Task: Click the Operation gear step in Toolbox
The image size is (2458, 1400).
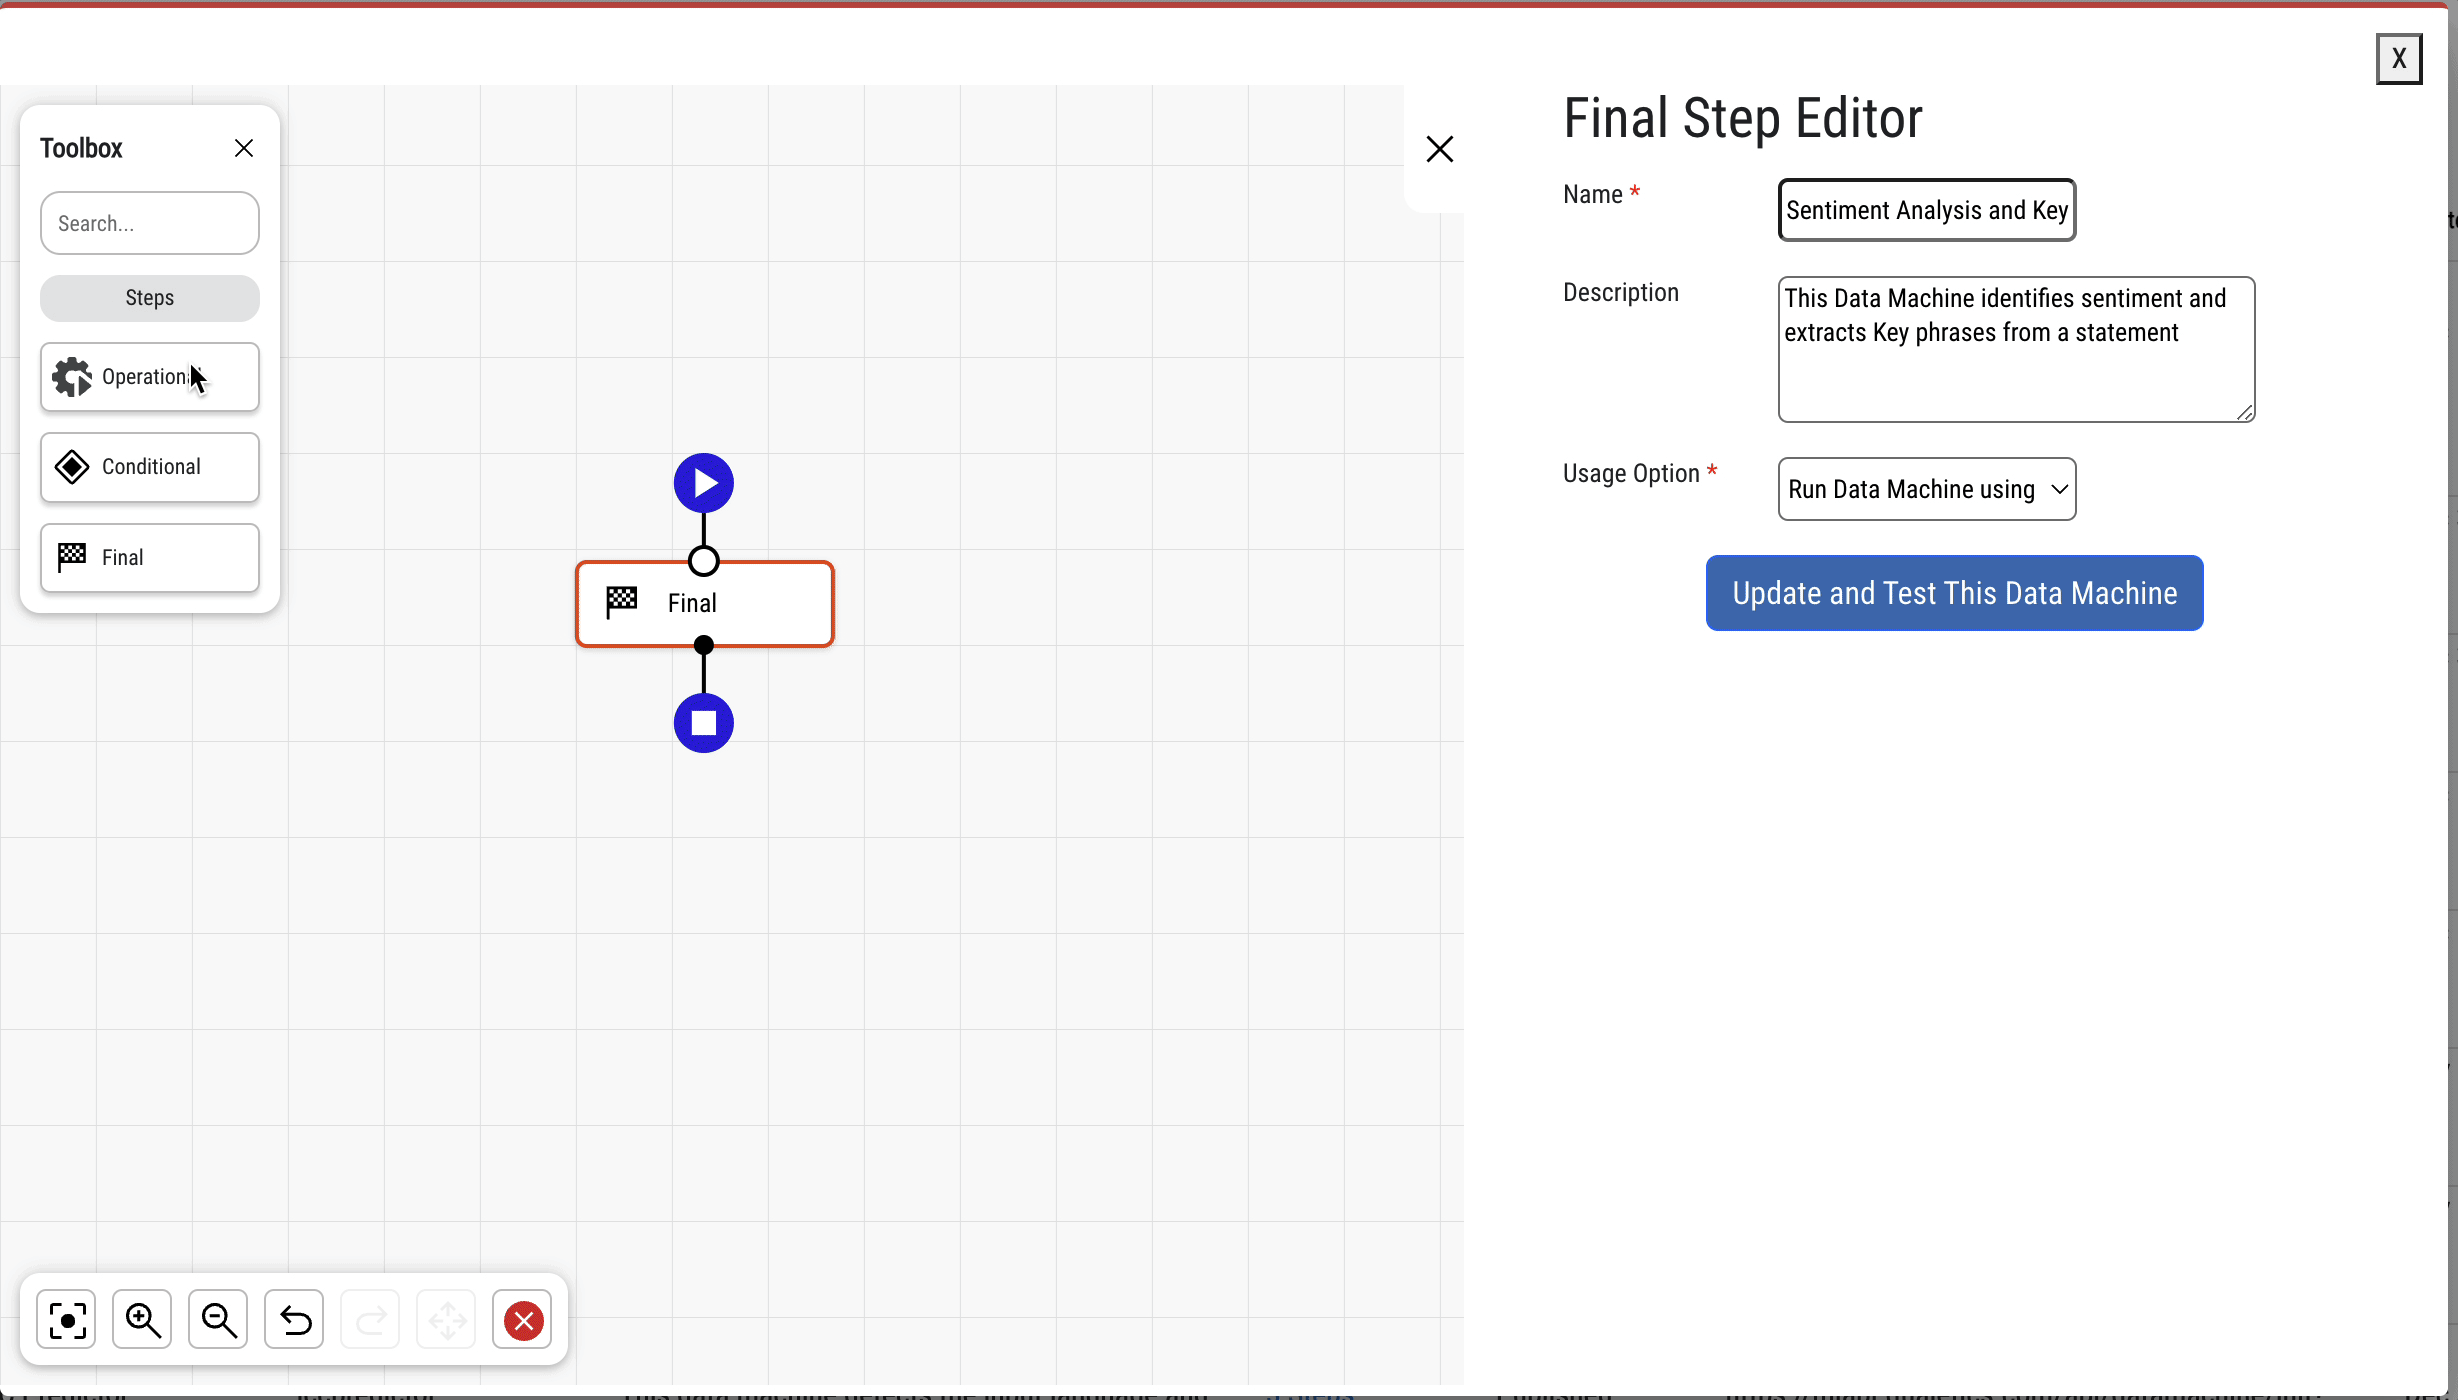Action: pos(150,377)
